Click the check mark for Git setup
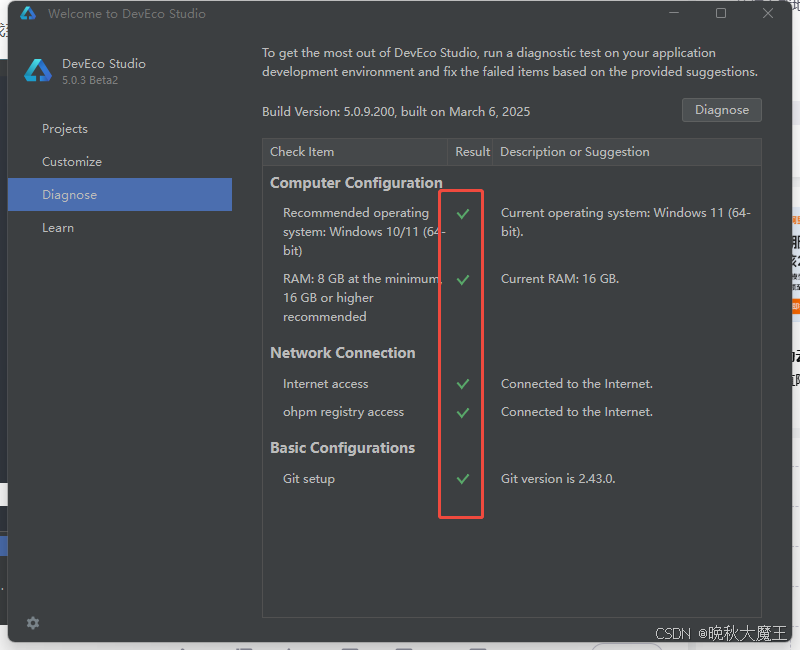Image resolution: width=800 pixels, height=650 pixels. (463, 479)
